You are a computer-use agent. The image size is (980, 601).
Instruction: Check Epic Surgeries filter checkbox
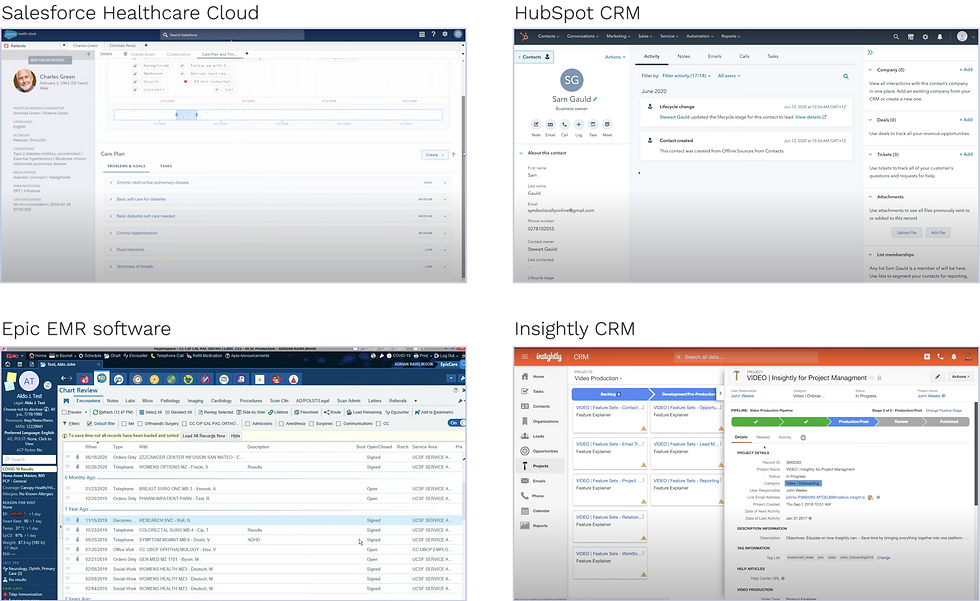coord(311,424)
